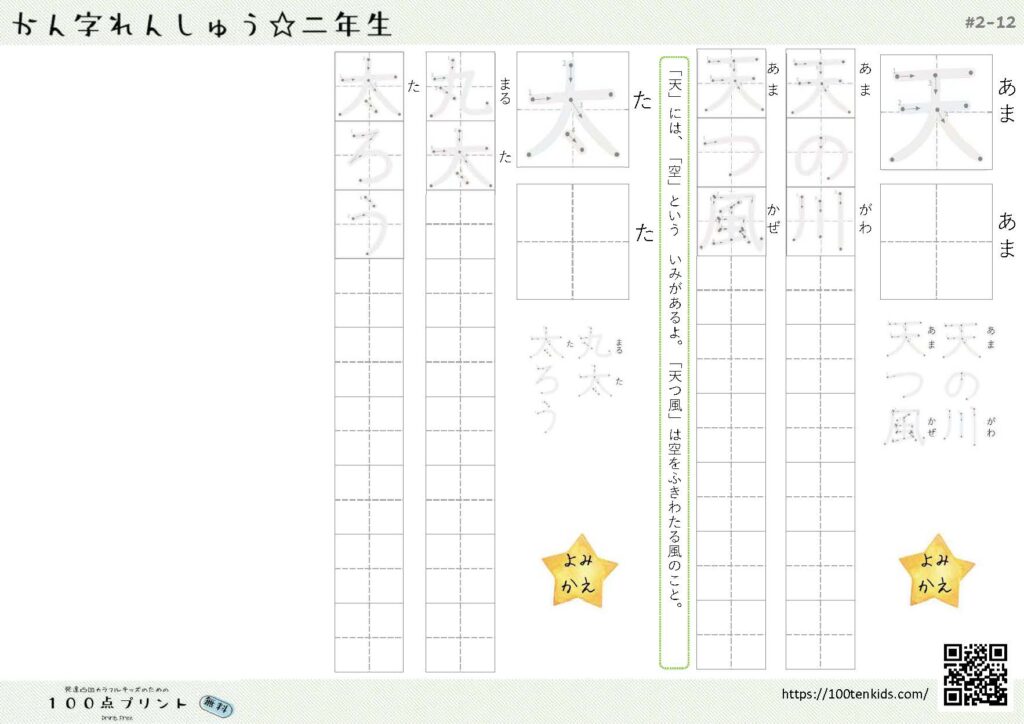The width and height of the screenshot is (1024, 724).
Task: Click the 風 character in the 天つ風 column
Action: click(x=730, y=221)
